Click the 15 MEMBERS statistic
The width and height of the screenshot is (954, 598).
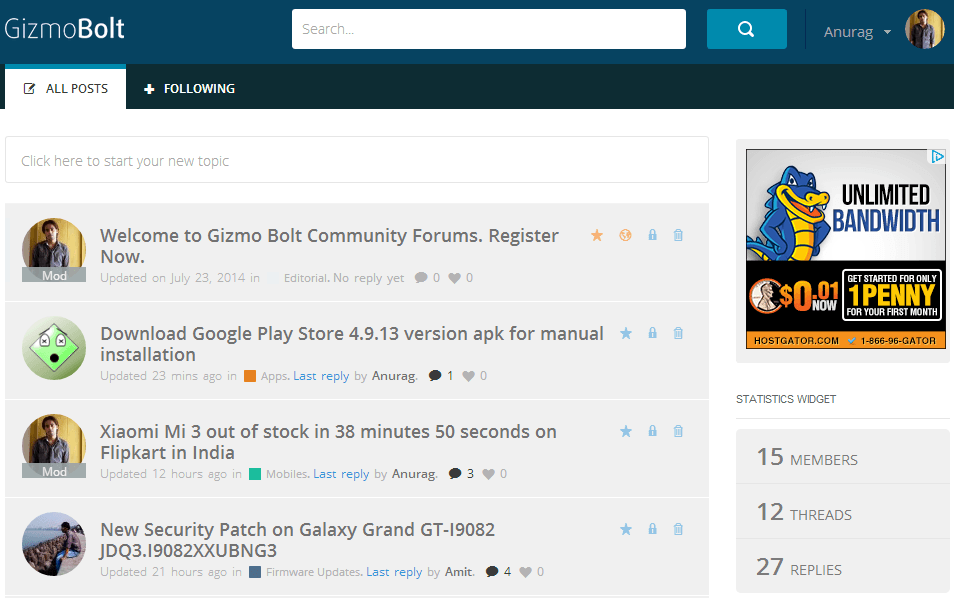tap(843, 457)
